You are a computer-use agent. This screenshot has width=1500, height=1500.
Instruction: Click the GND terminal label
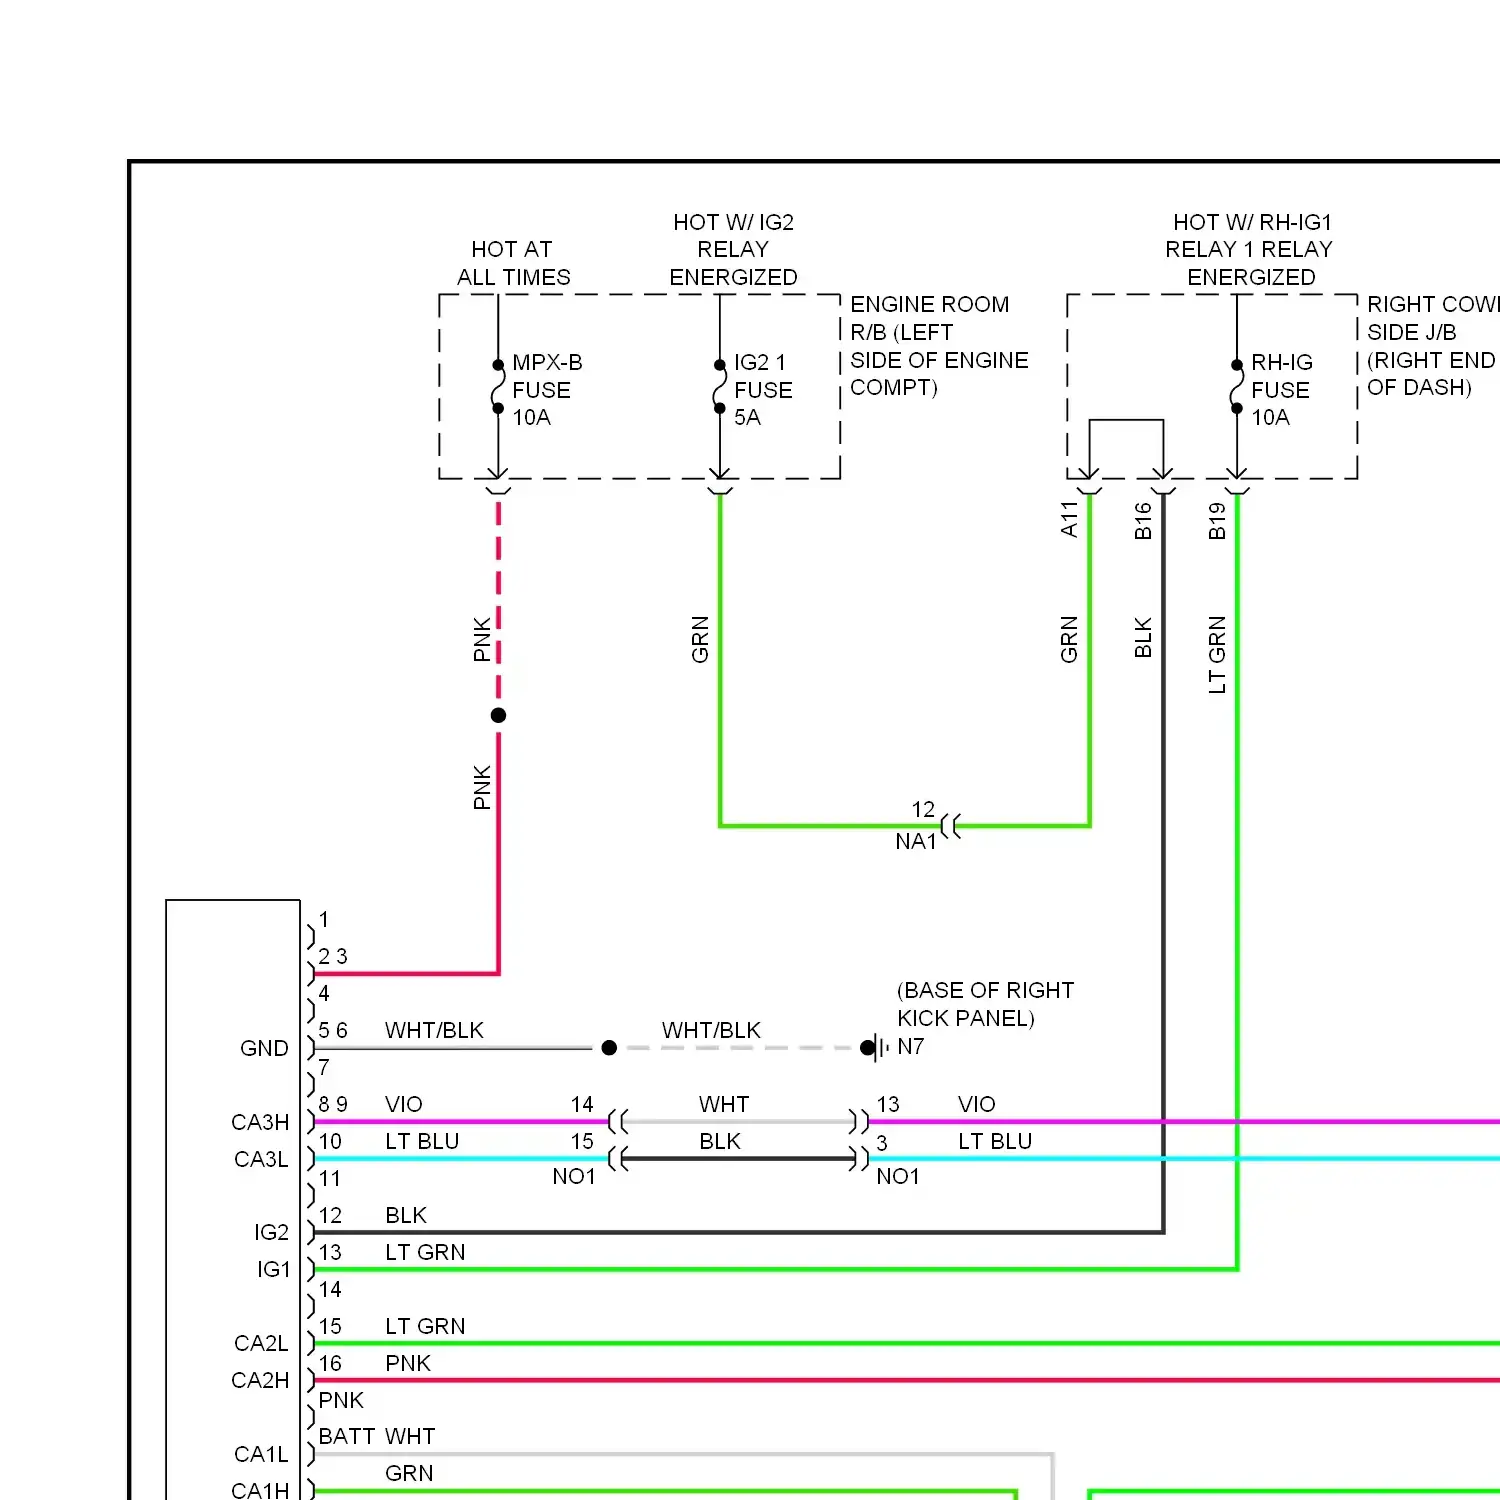tap(264, 1048)
